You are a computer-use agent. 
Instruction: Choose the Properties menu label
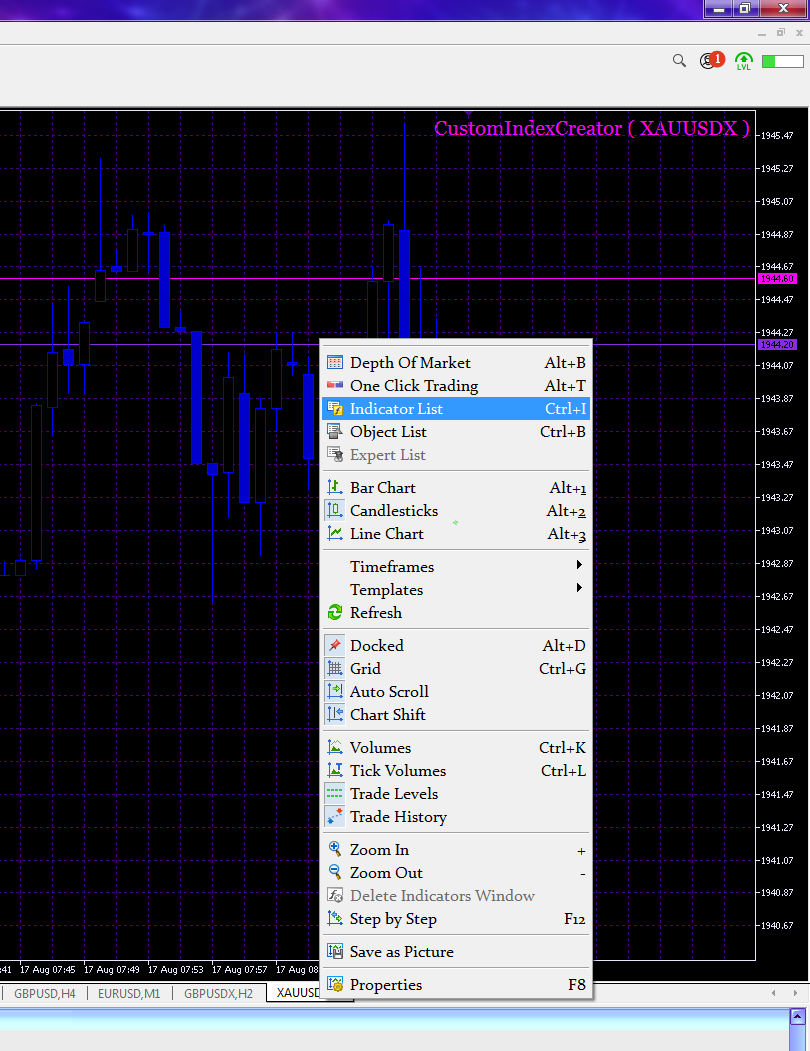point(386,985)
